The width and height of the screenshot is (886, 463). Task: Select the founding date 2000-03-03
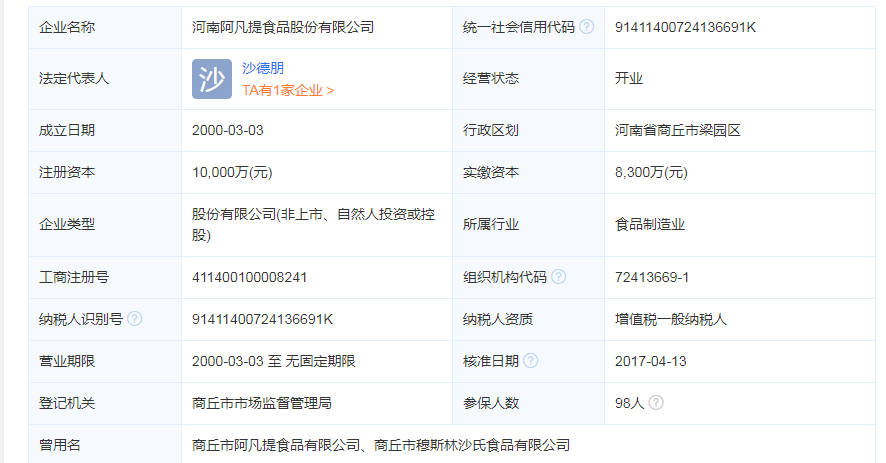(228, 130)
